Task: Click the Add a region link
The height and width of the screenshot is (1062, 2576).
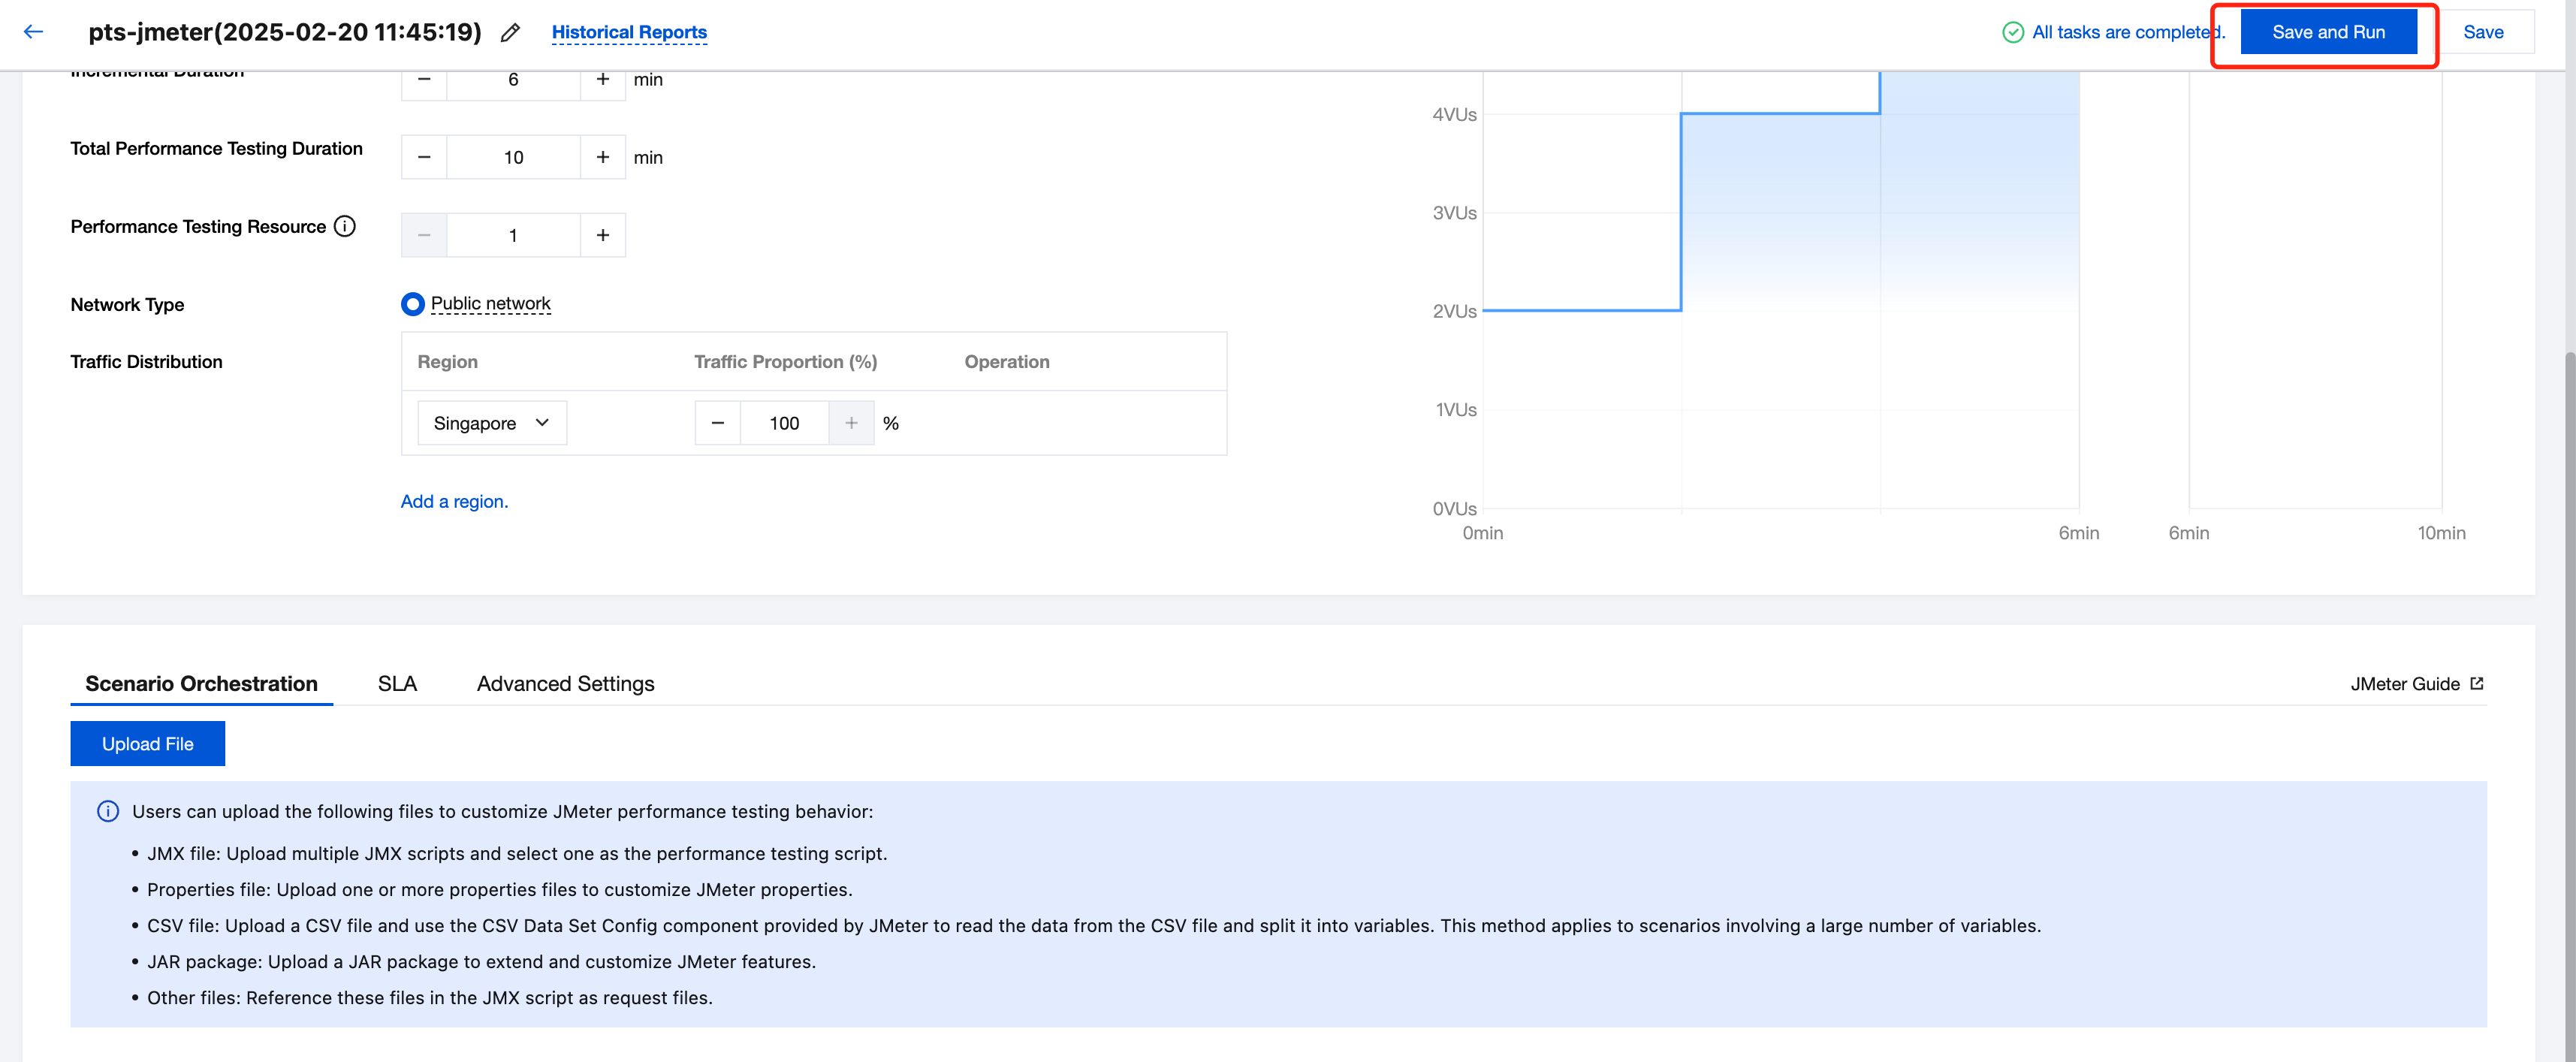Action: tap(454, 501)
